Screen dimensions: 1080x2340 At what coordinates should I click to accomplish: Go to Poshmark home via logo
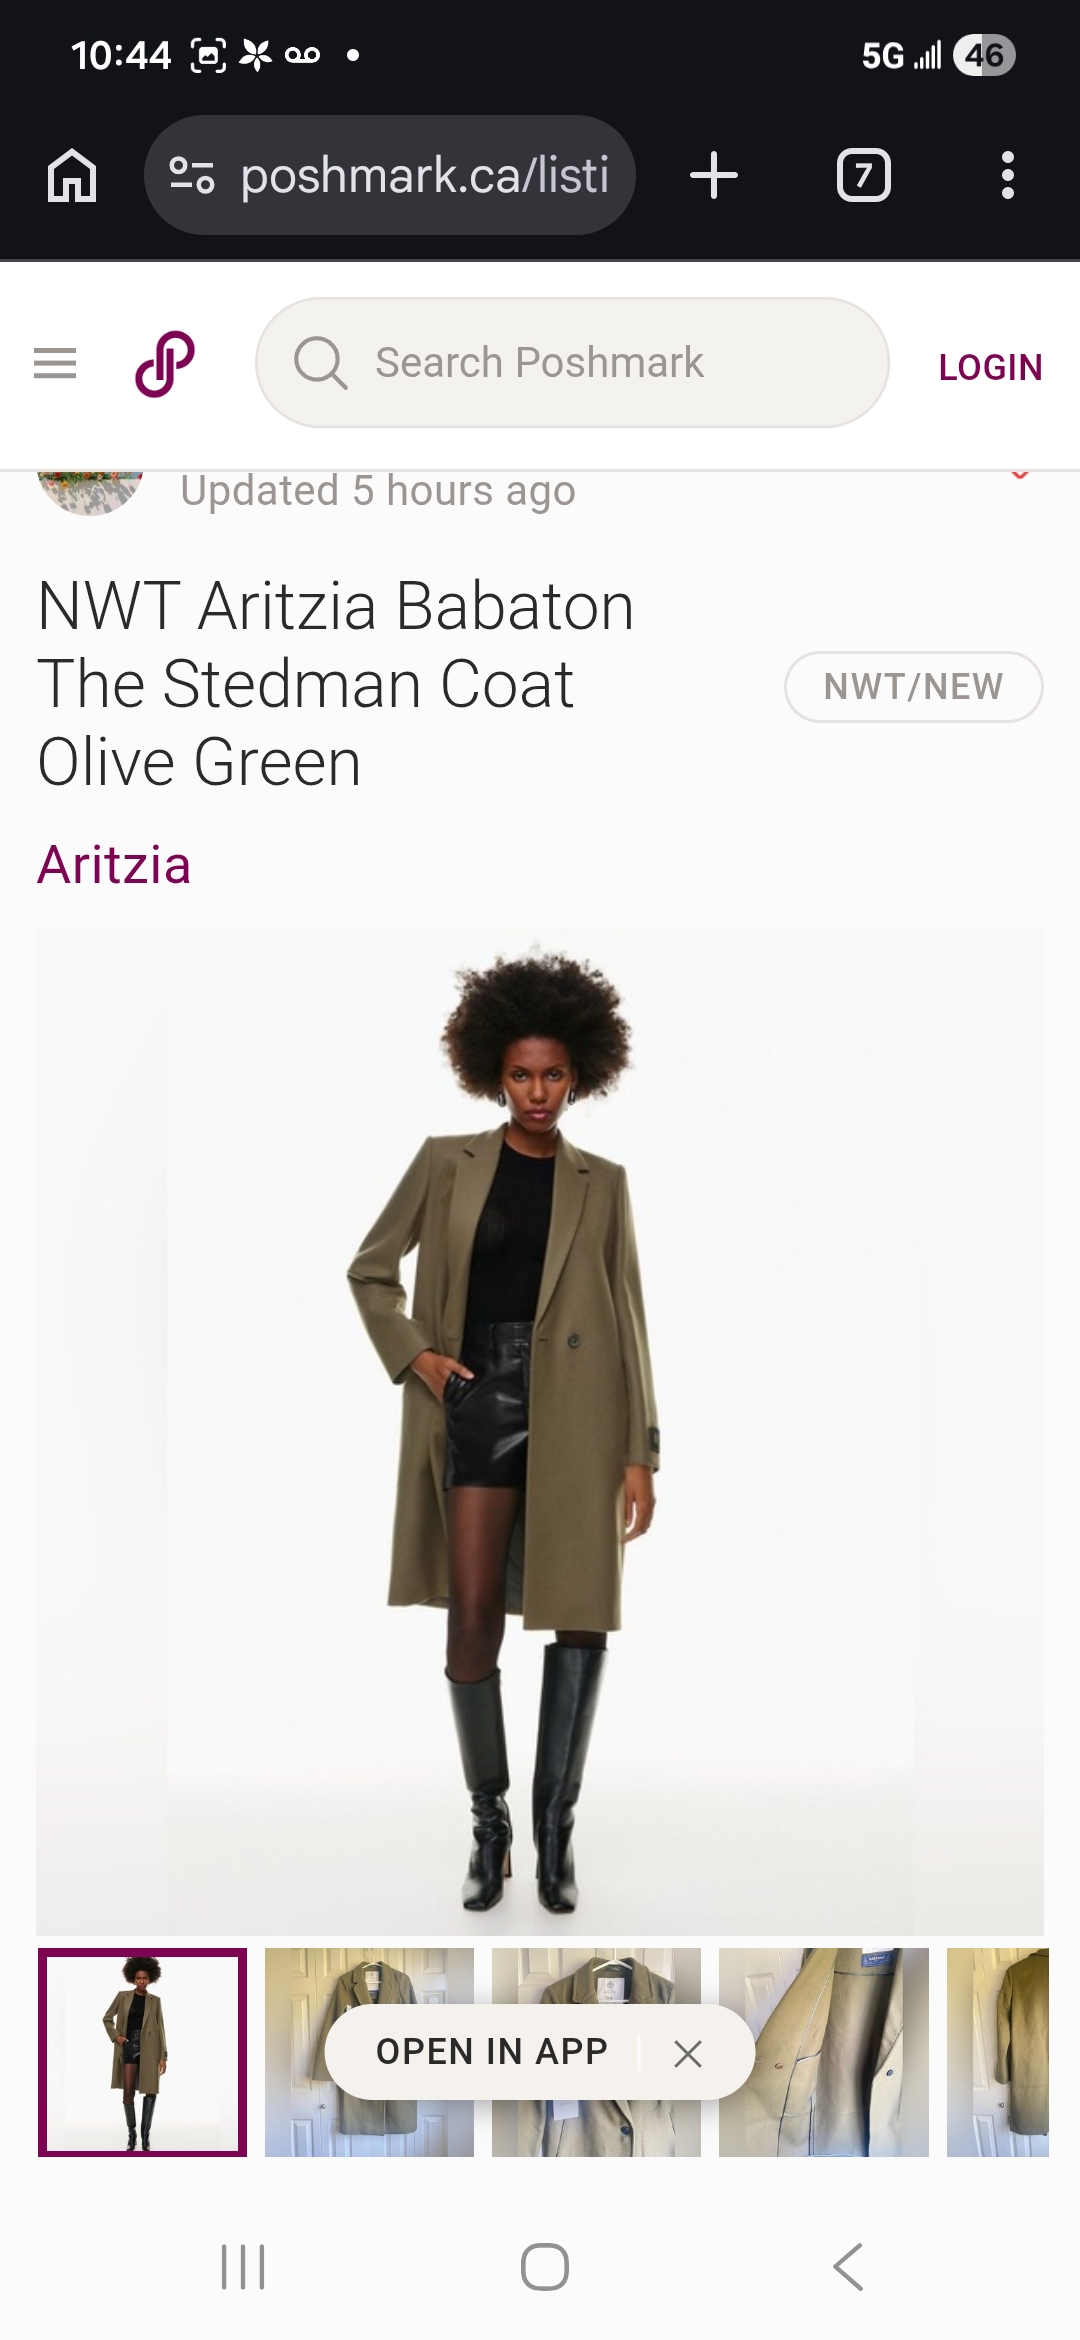click(165, 363)
